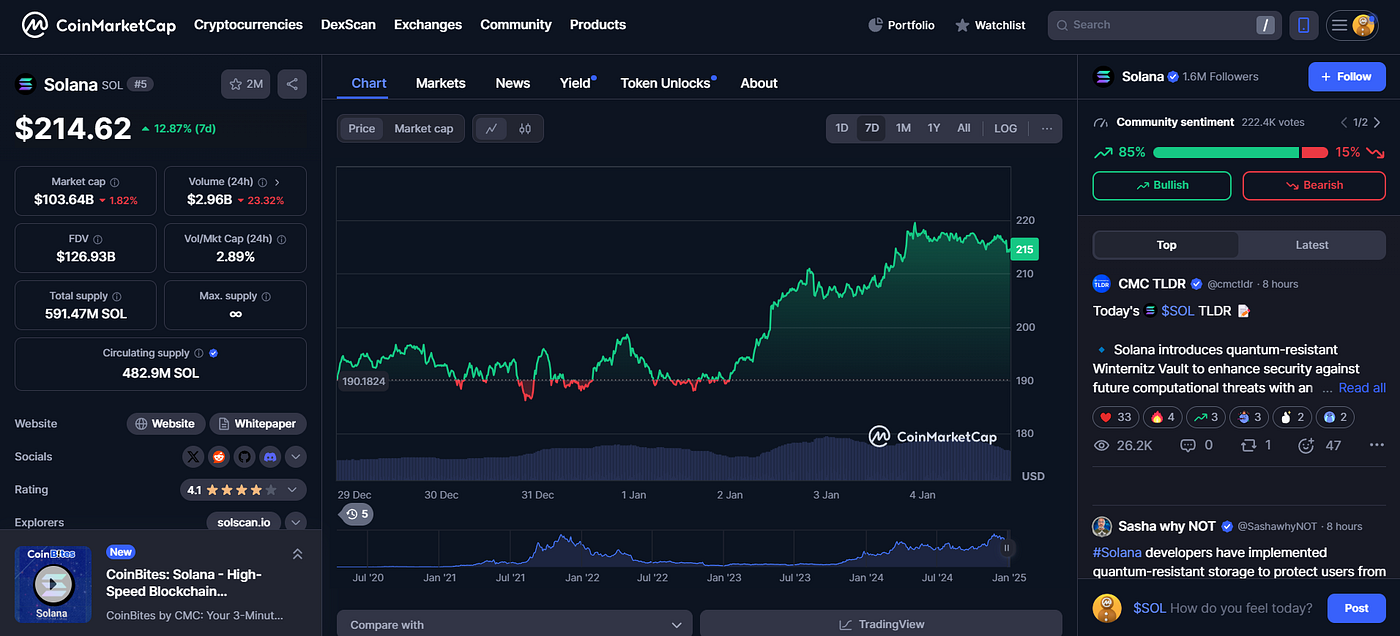Share the Solana page
Image resolution: width=1400 pixels, height=636 pixels.
pos(292,84)
